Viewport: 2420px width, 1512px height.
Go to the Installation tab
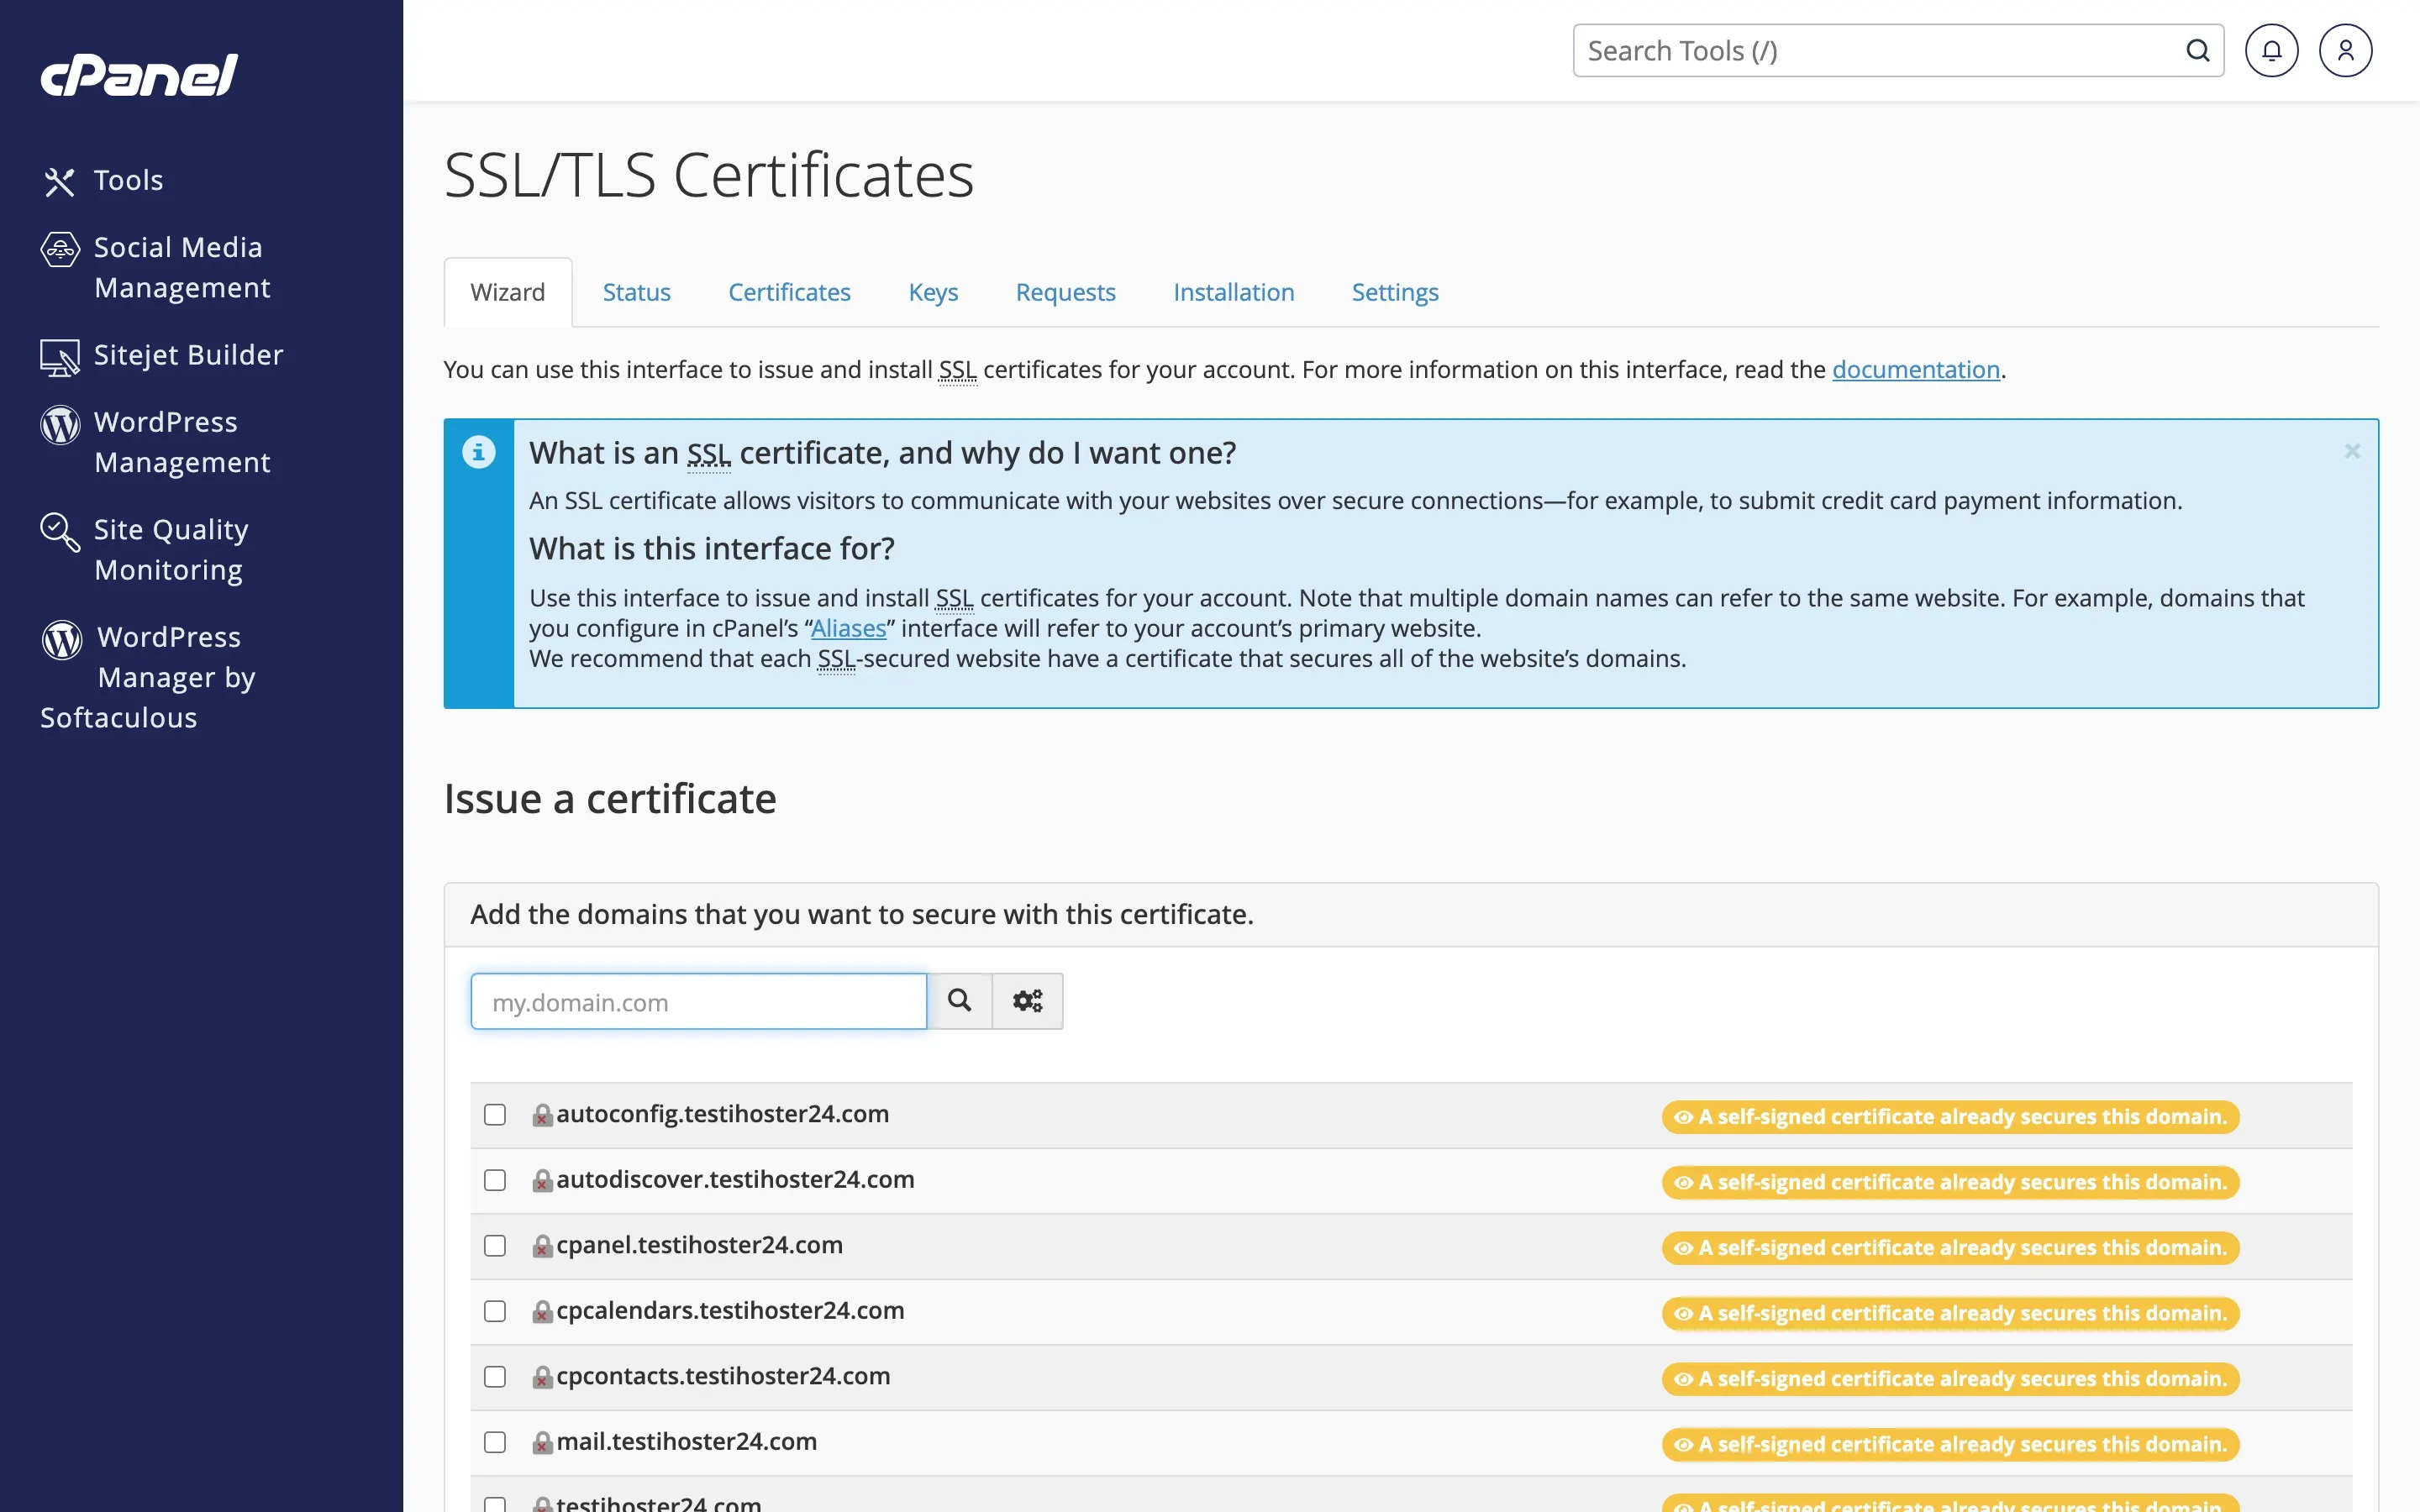coord(1233,292)
